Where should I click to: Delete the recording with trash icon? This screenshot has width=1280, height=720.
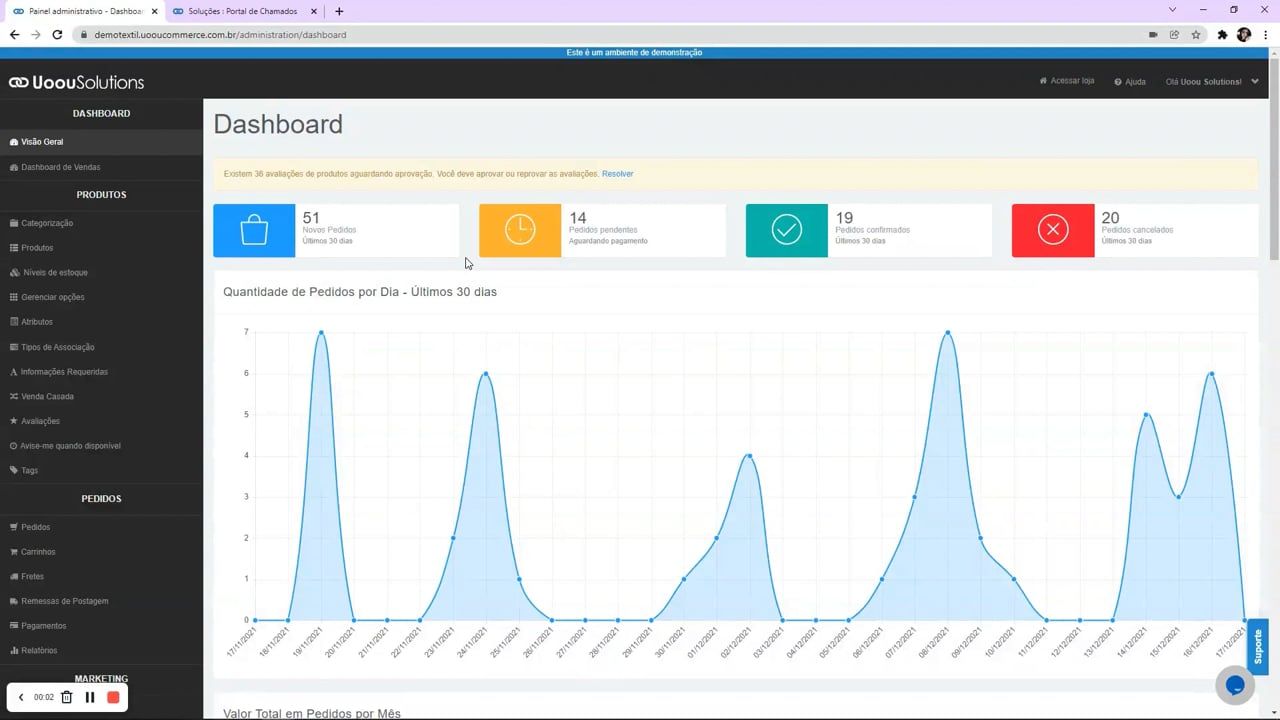[x=67, y=697]
